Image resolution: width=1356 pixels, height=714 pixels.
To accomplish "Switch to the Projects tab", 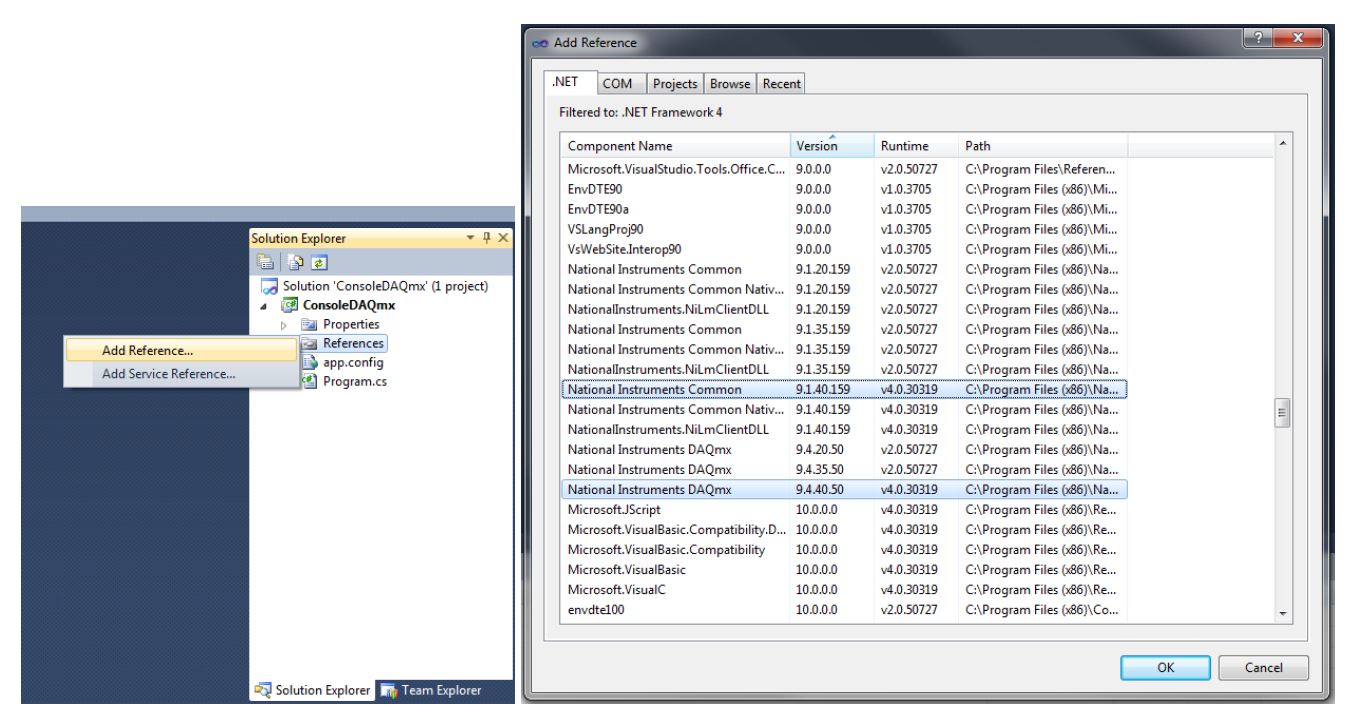I will 675,84.
